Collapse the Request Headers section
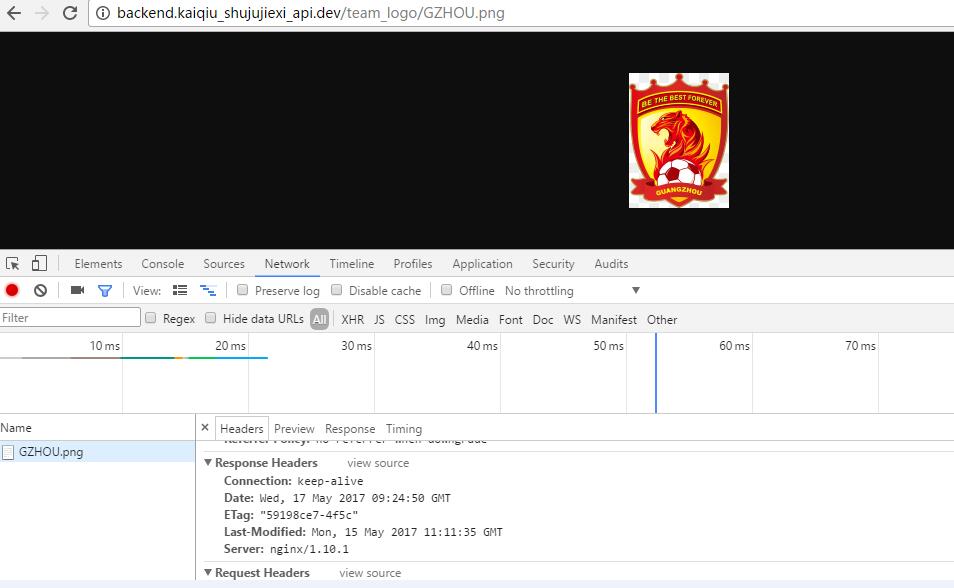The image size is (954, 588). [208, 573]
